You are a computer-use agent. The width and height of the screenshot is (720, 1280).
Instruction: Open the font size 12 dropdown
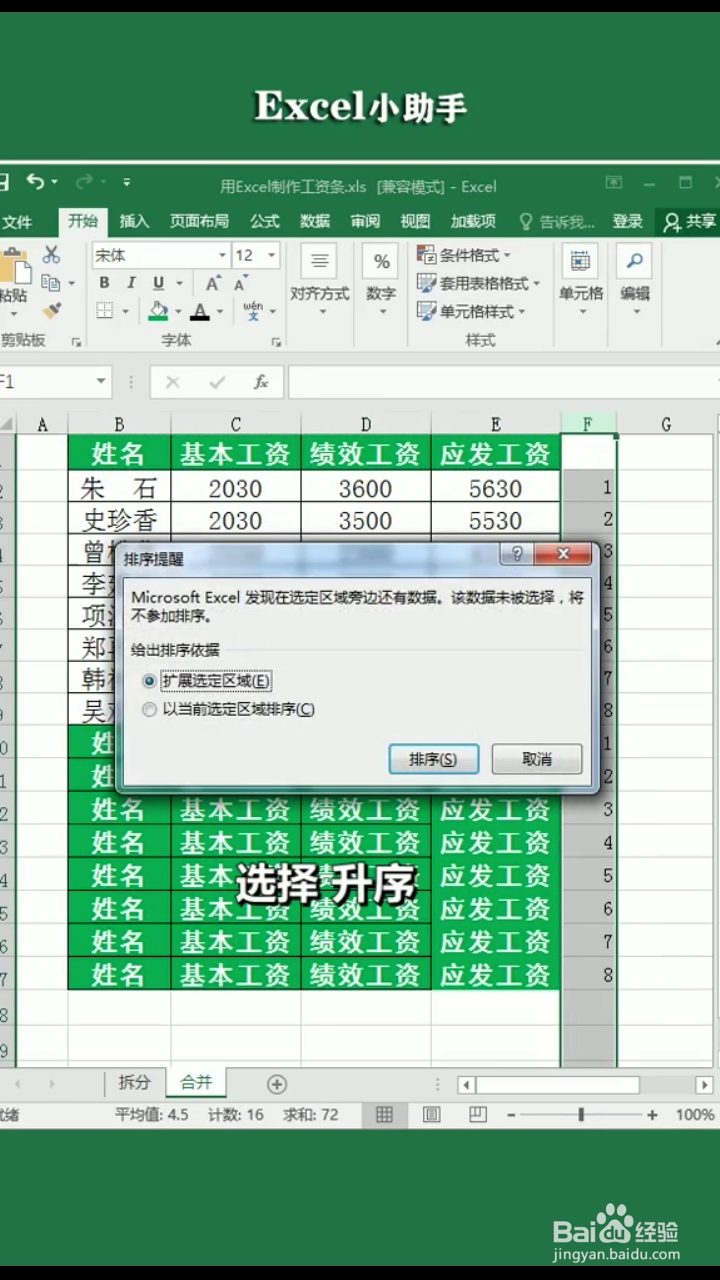(x=271, y=256)
